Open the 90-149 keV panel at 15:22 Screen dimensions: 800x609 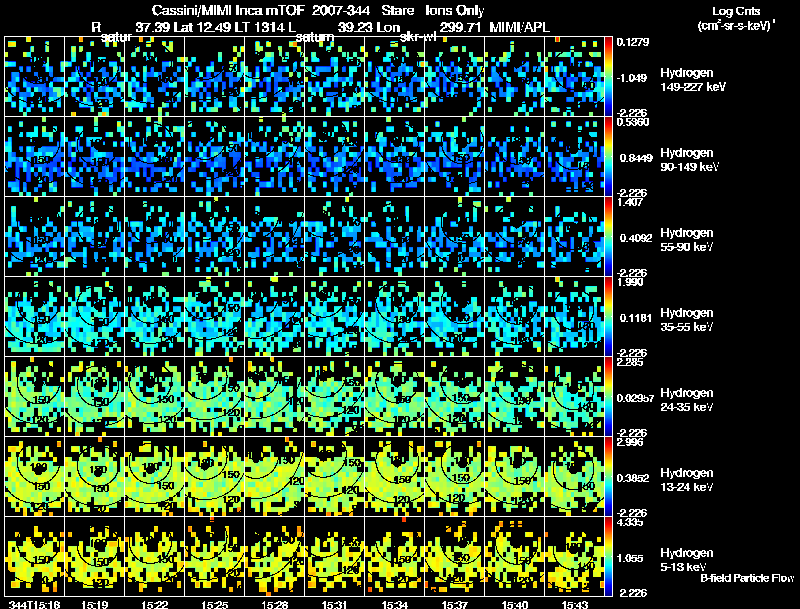(x=155, y=157)
